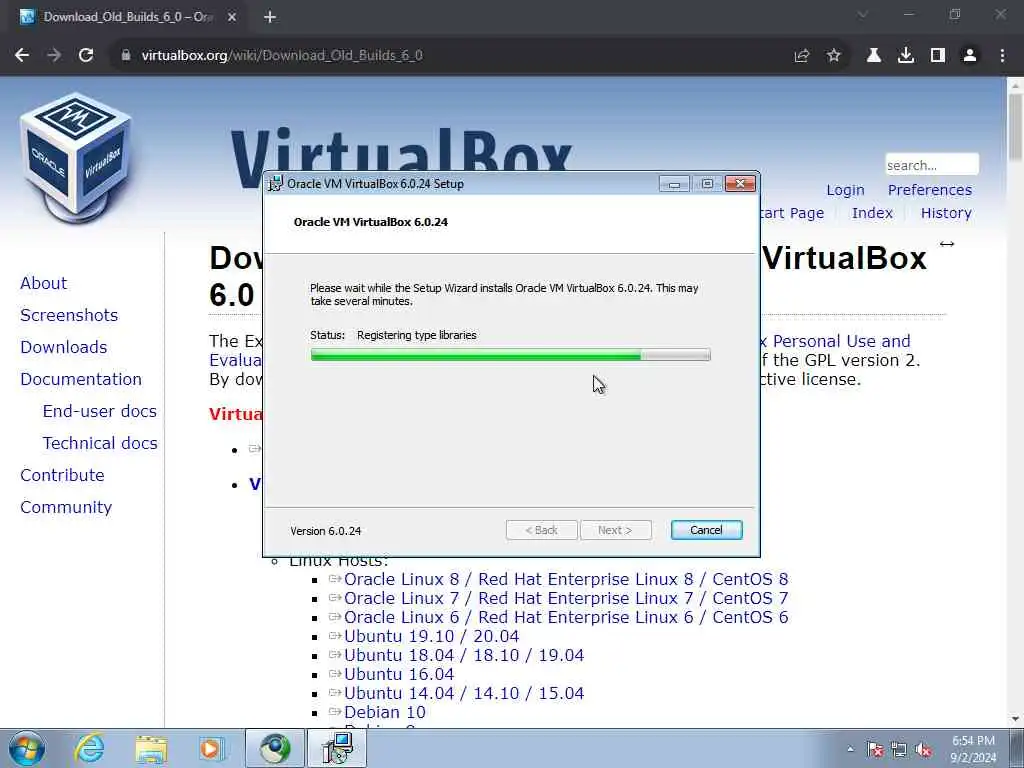Open Windows Media Player from taskbar
The height and width of the screenshot is (768, 1024).
[210, 748]
